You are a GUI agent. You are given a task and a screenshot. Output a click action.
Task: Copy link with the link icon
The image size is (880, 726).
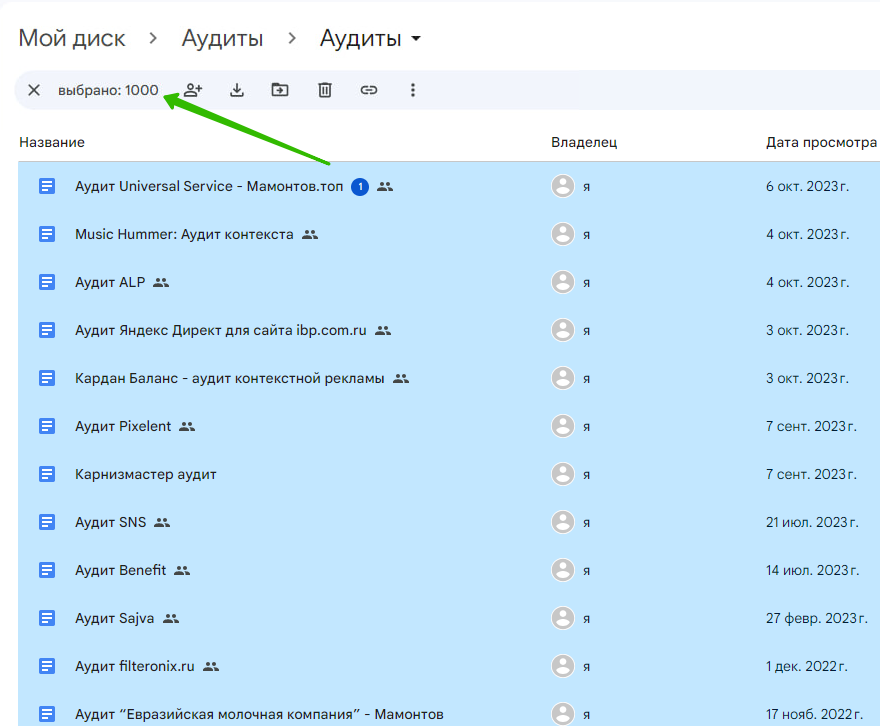click(369, 90)
